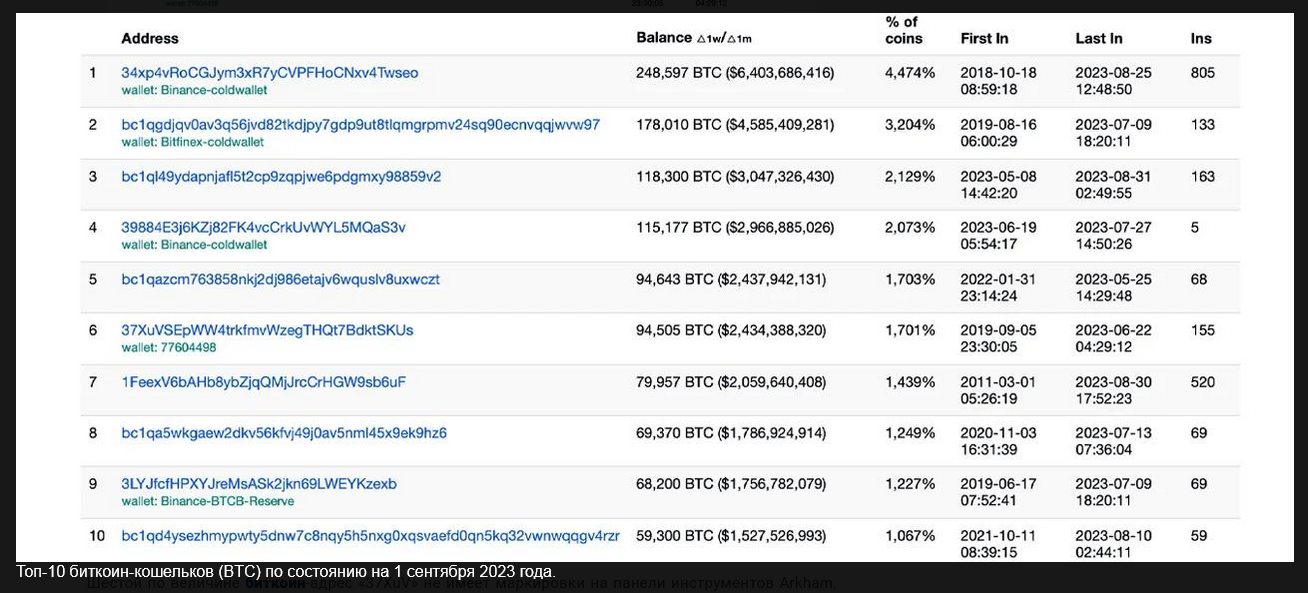The height and width of the screenshot is (593, 1308).
Task: Open address 34xp4vRoCGJym3xR7yCVPFHoCNxv4Twseo
Action: (270, 73)
